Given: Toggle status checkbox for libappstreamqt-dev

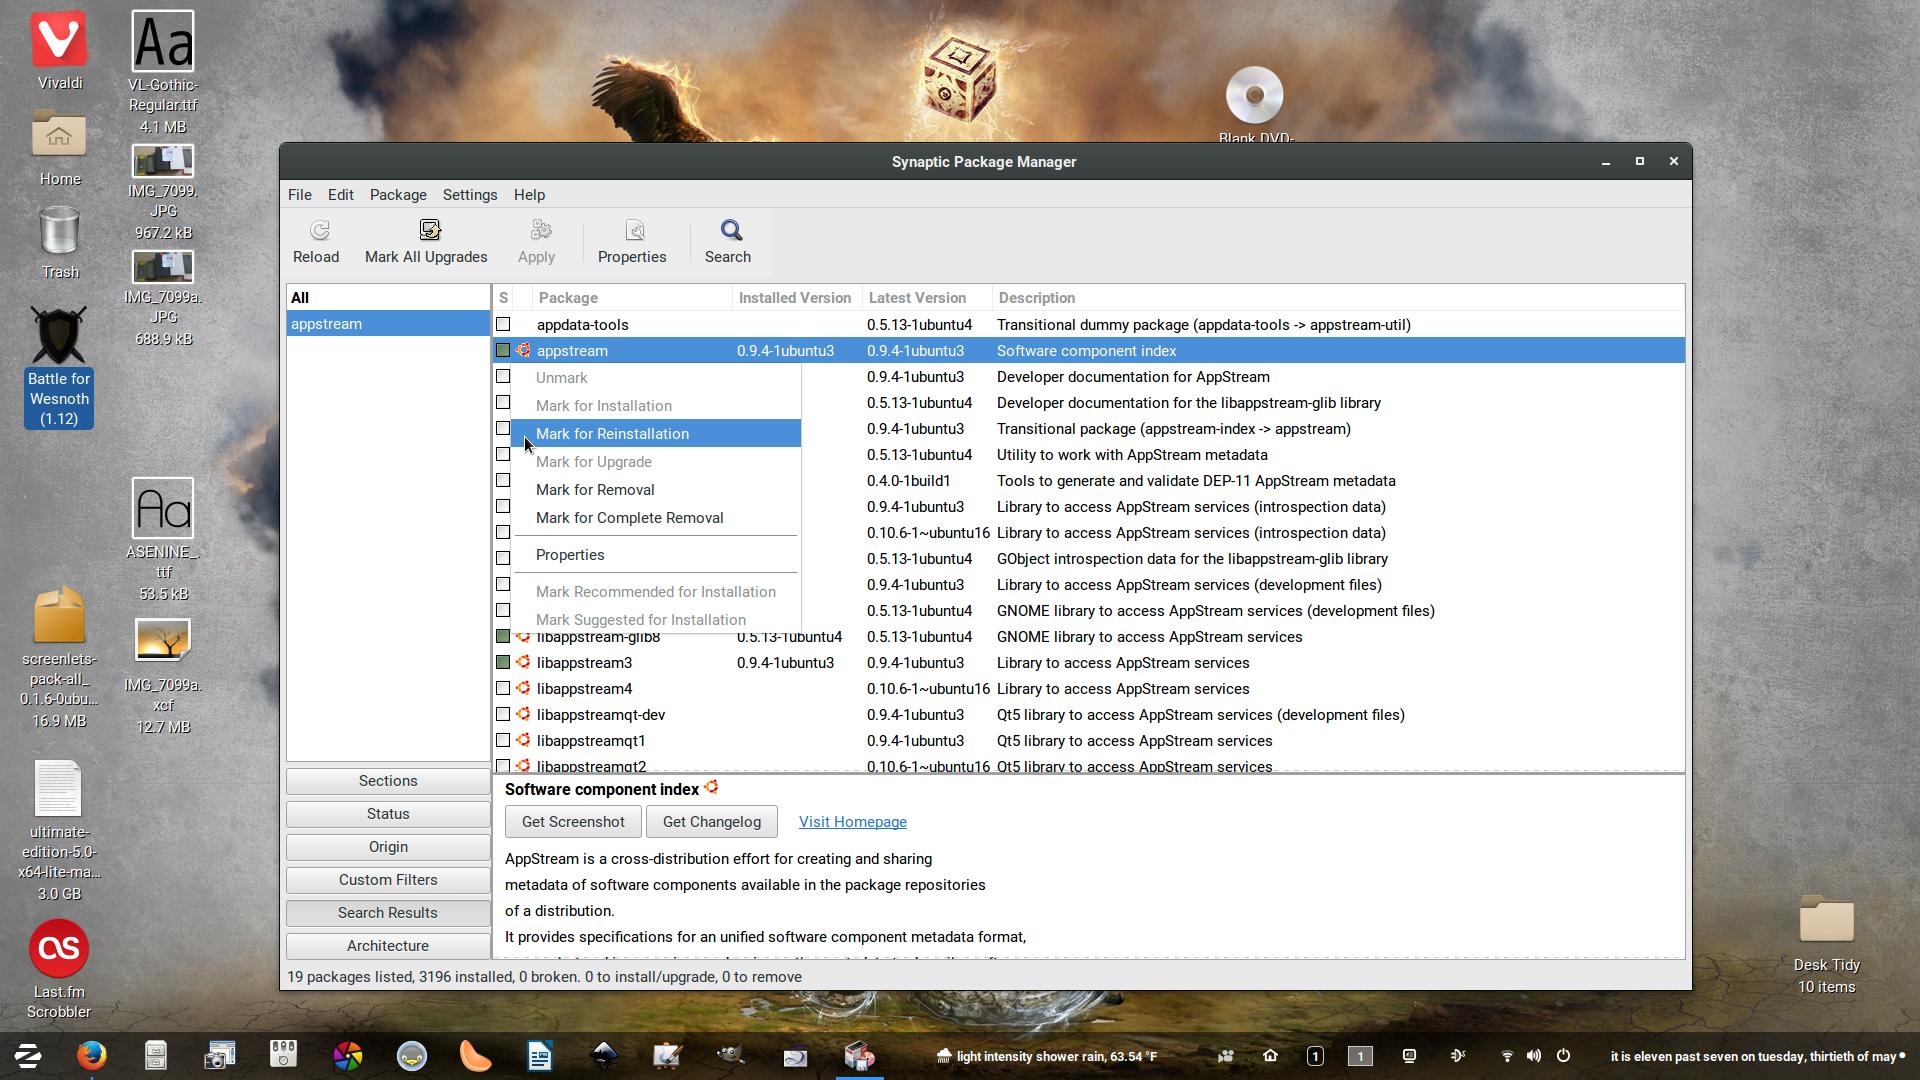Looking at the screenshot, I should [x=503, y=715].
